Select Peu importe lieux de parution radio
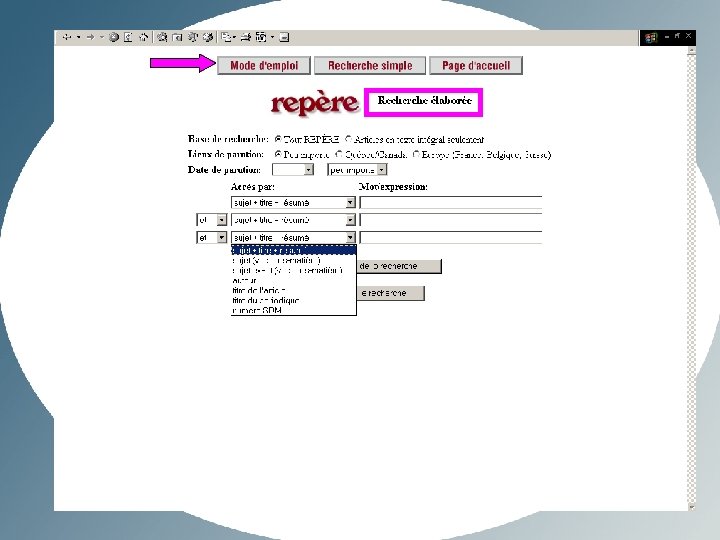 coord(278,154)
